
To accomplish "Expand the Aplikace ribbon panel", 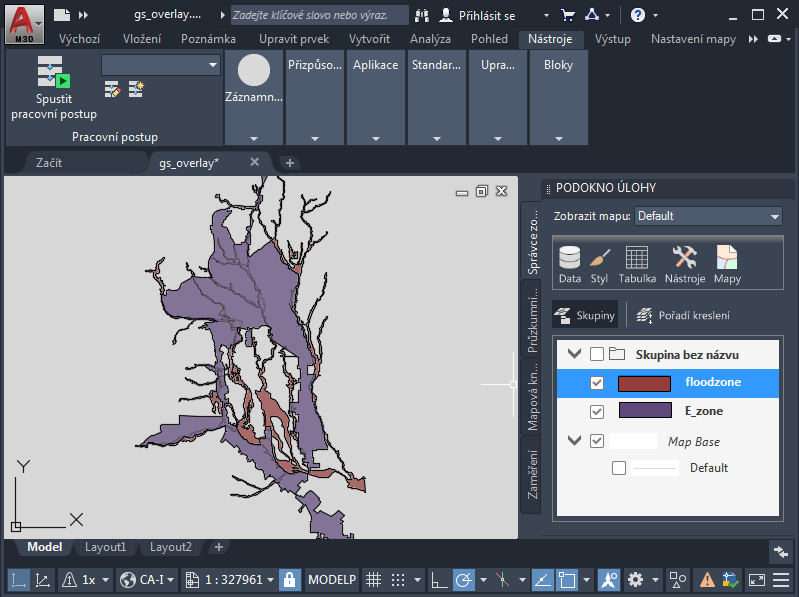I will pos(376,139).
